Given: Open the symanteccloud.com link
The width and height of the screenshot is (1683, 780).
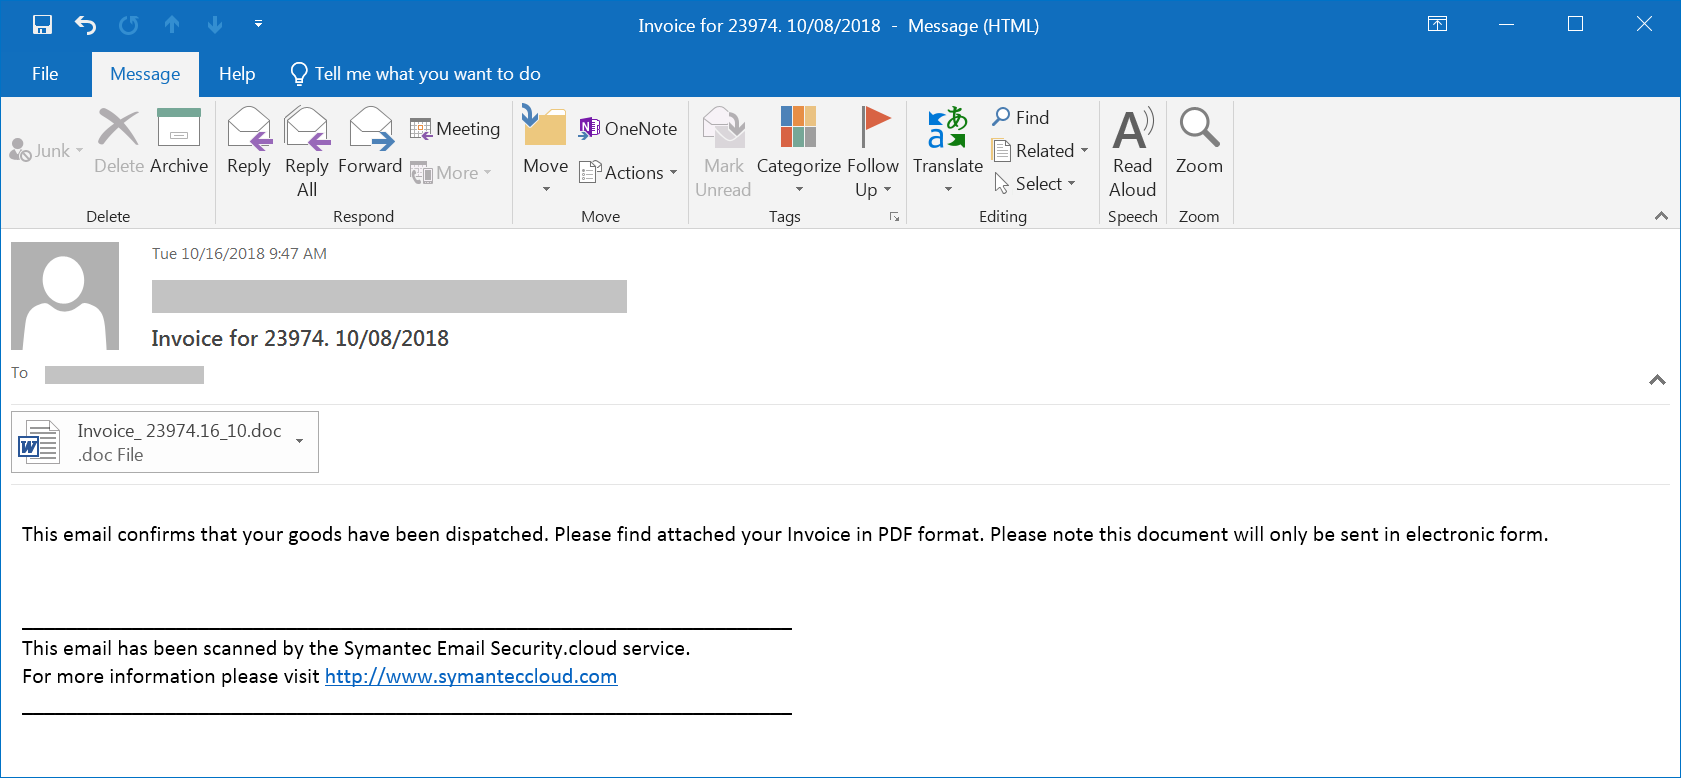Looking at the screenshot, I should [x=471, y=677].
